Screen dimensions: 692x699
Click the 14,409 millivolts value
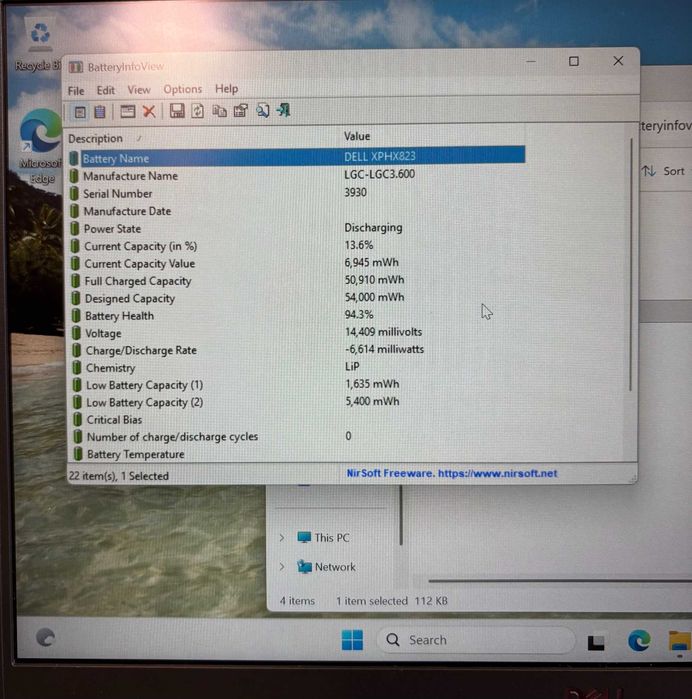coord(383,332)
